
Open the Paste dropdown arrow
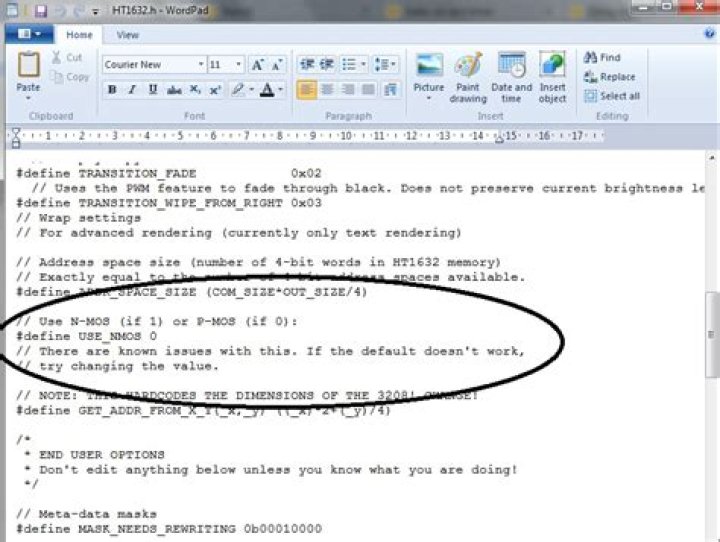tap(28, 98)
